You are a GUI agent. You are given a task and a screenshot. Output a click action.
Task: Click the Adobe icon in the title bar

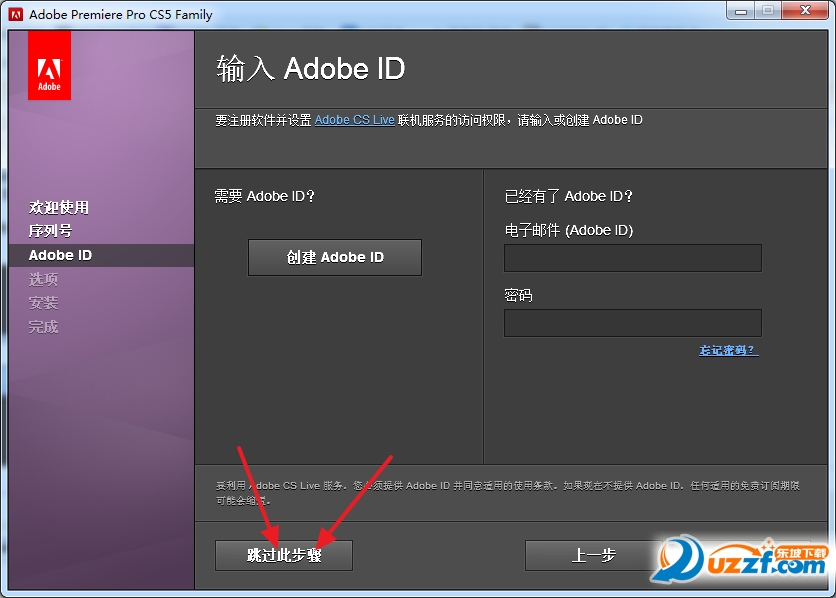[16, 14]
